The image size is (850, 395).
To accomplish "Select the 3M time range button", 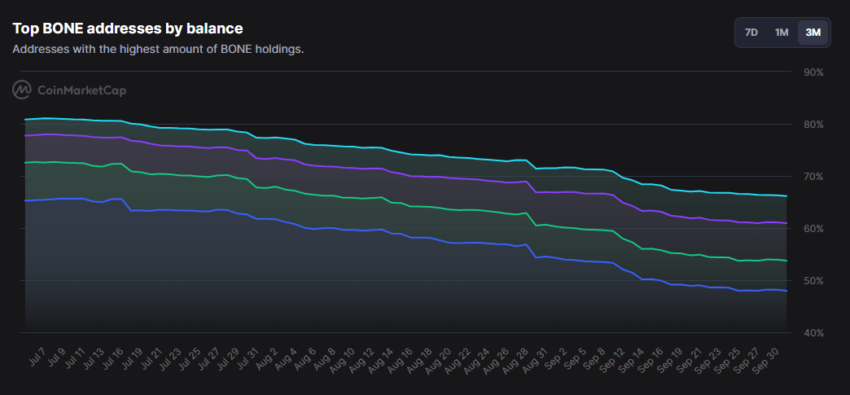I will point(813,33).
